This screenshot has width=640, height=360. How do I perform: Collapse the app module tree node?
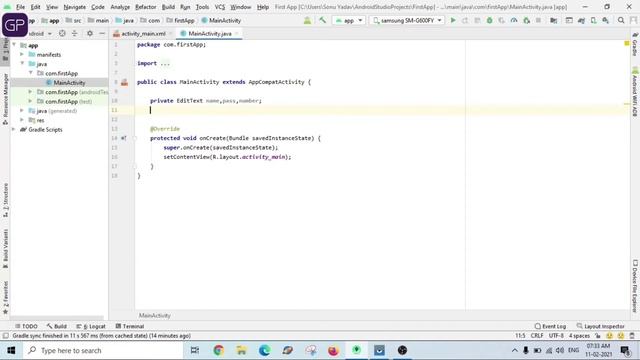point(15,45)
